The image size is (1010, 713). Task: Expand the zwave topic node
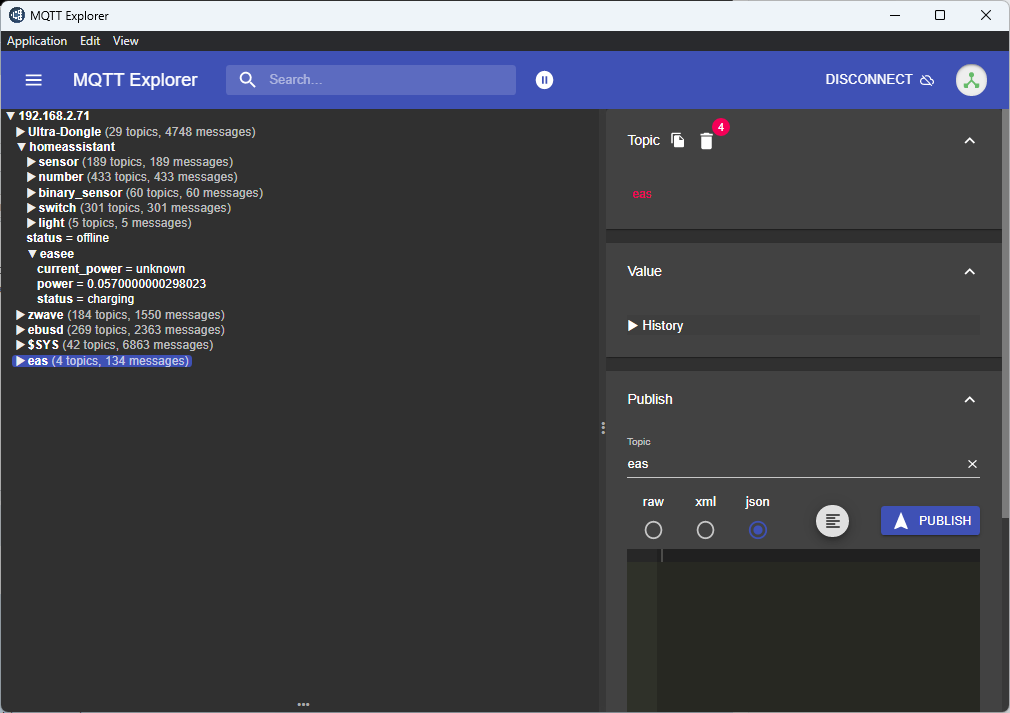(21, 315)
